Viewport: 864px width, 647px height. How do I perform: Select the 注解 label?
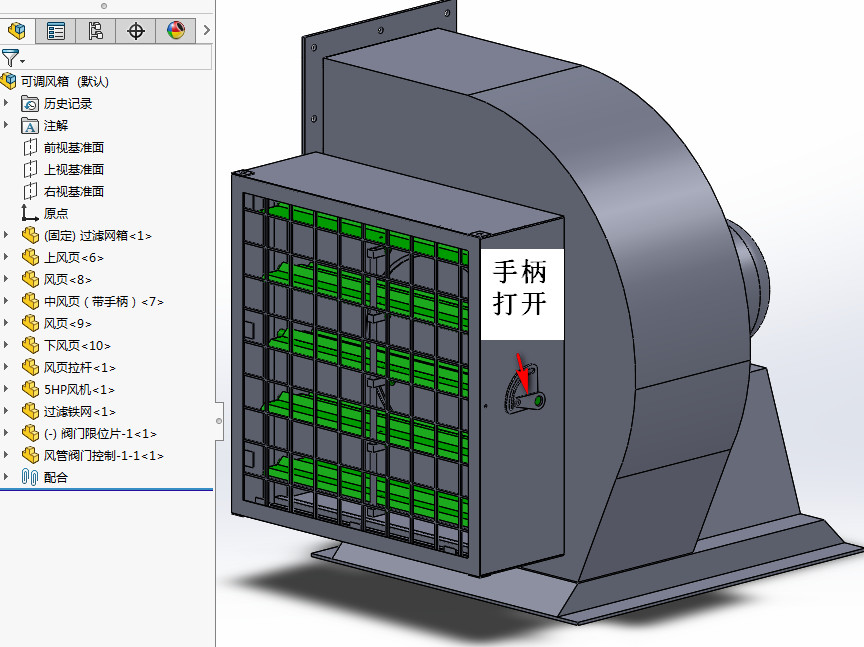point(56,126)
